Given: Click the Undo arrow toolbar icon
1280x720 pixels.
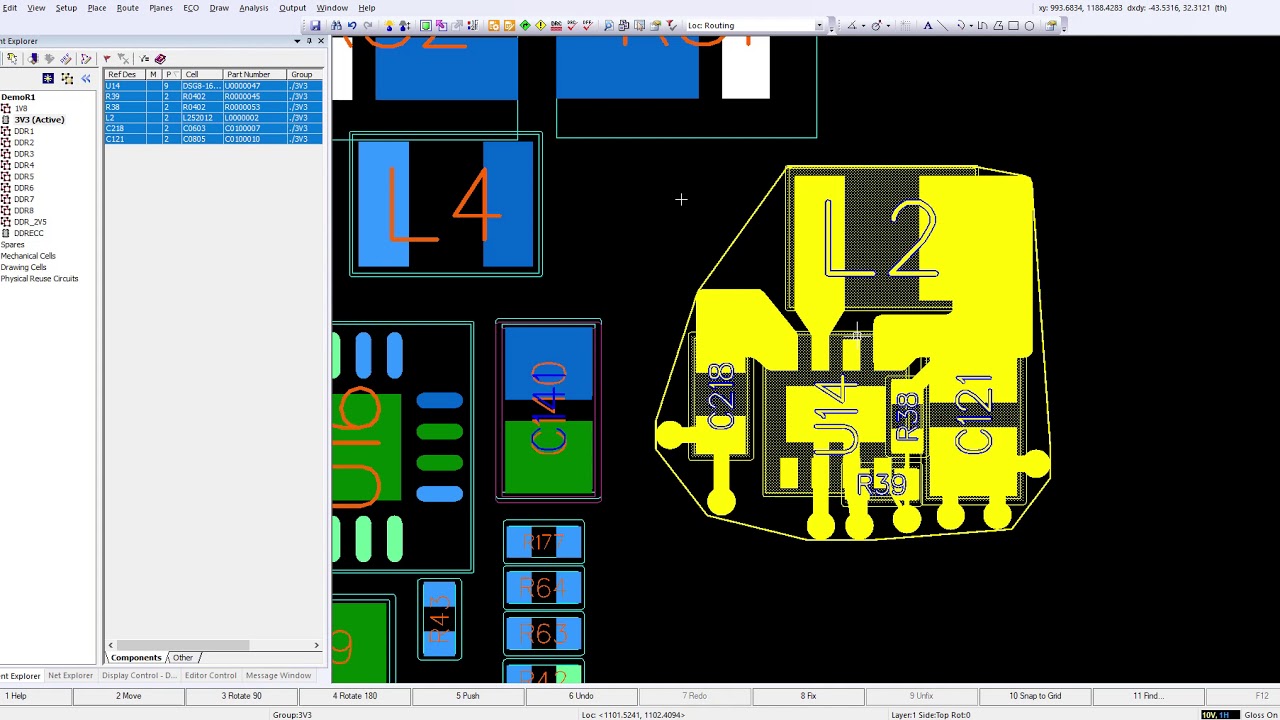Looking at the screenshot, I should click(352, 25).
